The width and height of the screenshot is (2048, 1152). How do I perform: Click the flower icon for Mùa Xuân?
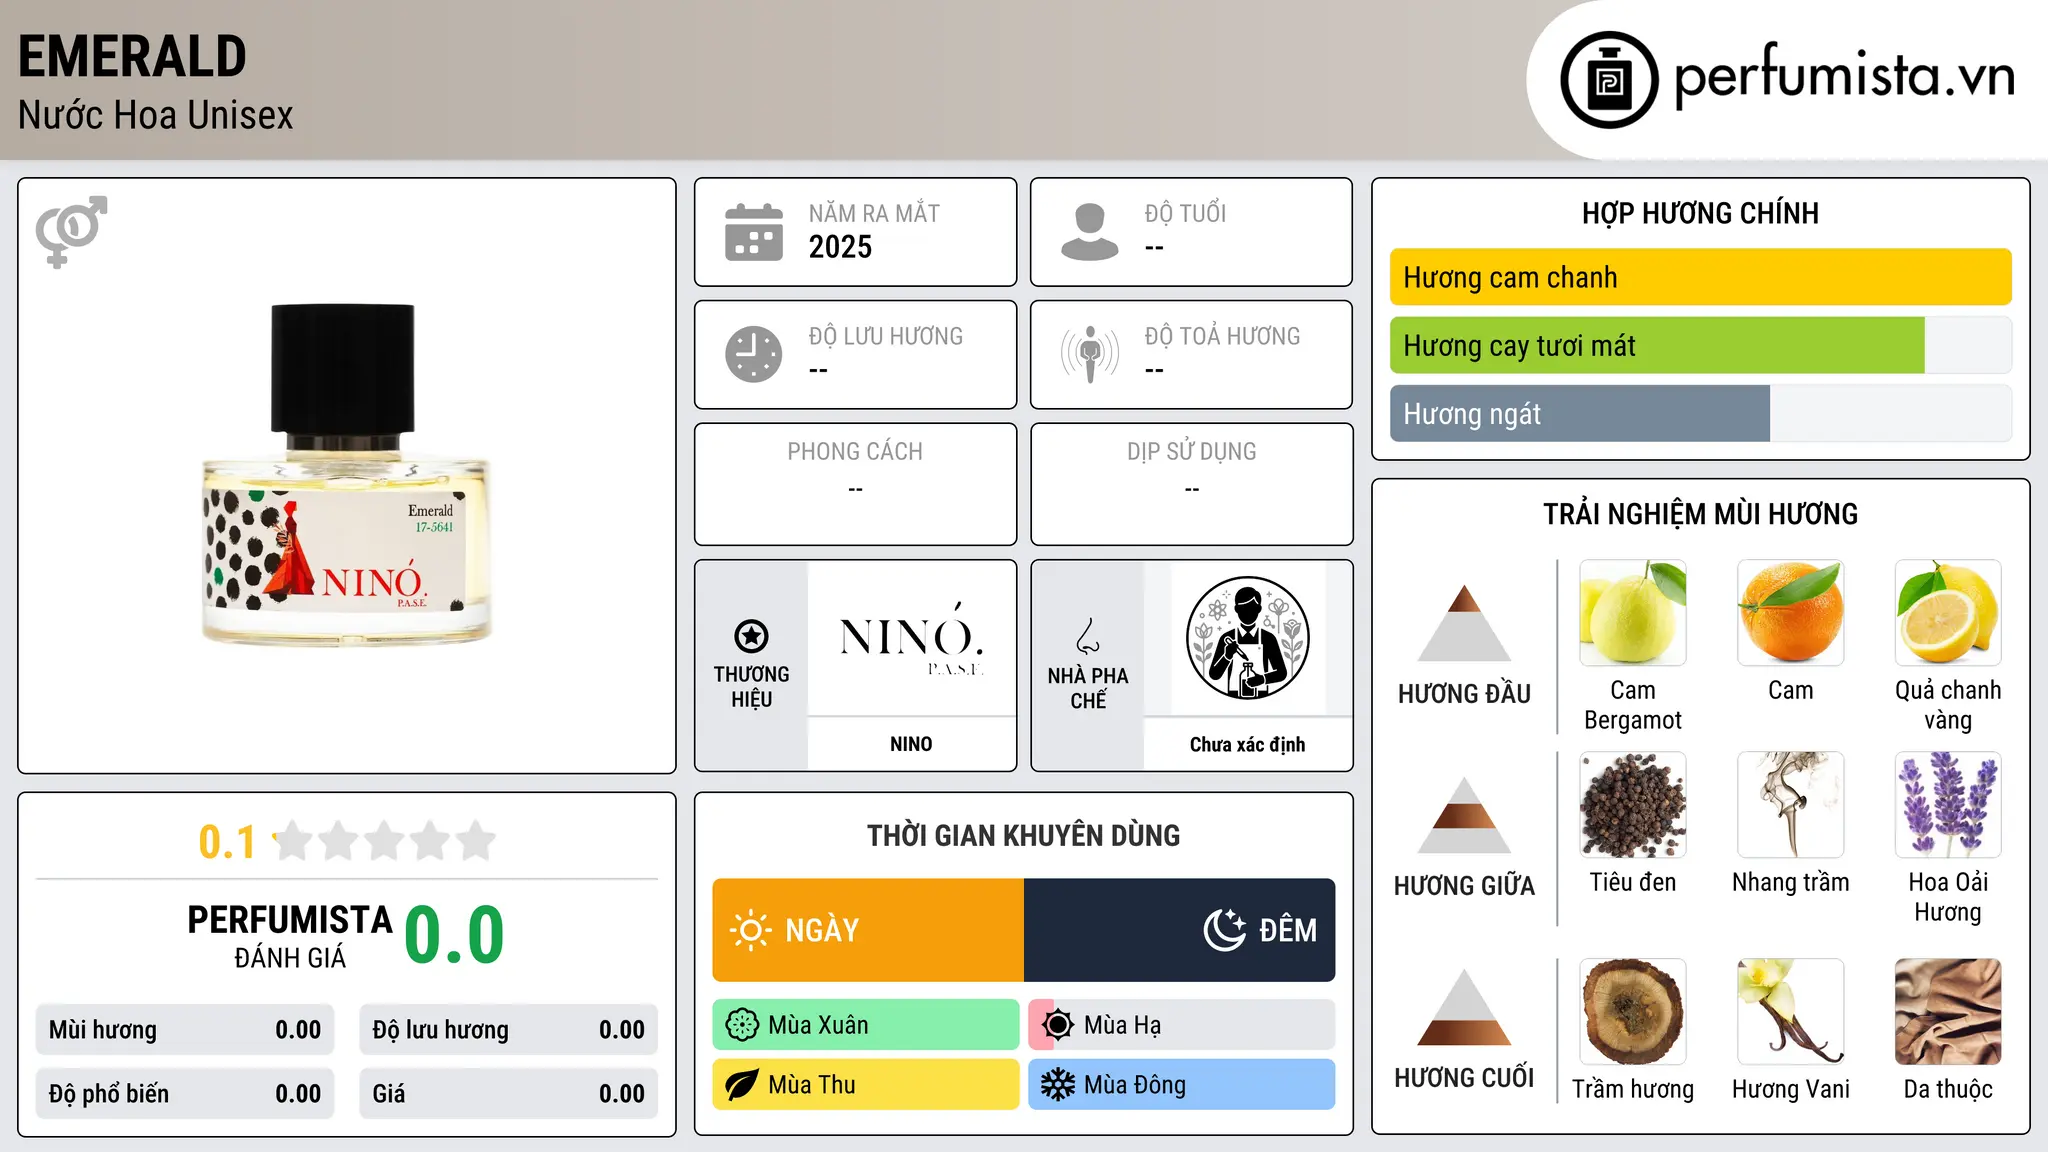(742, 1025)
